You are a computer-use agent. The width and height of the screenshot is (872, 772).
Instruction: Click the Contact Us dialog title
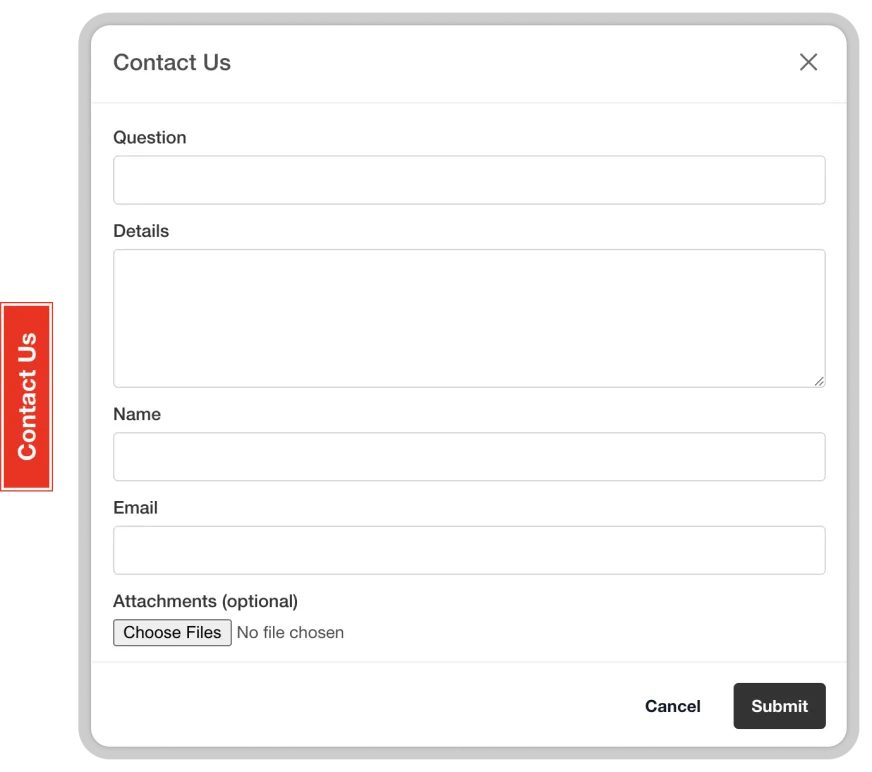(x=172, y=61)
